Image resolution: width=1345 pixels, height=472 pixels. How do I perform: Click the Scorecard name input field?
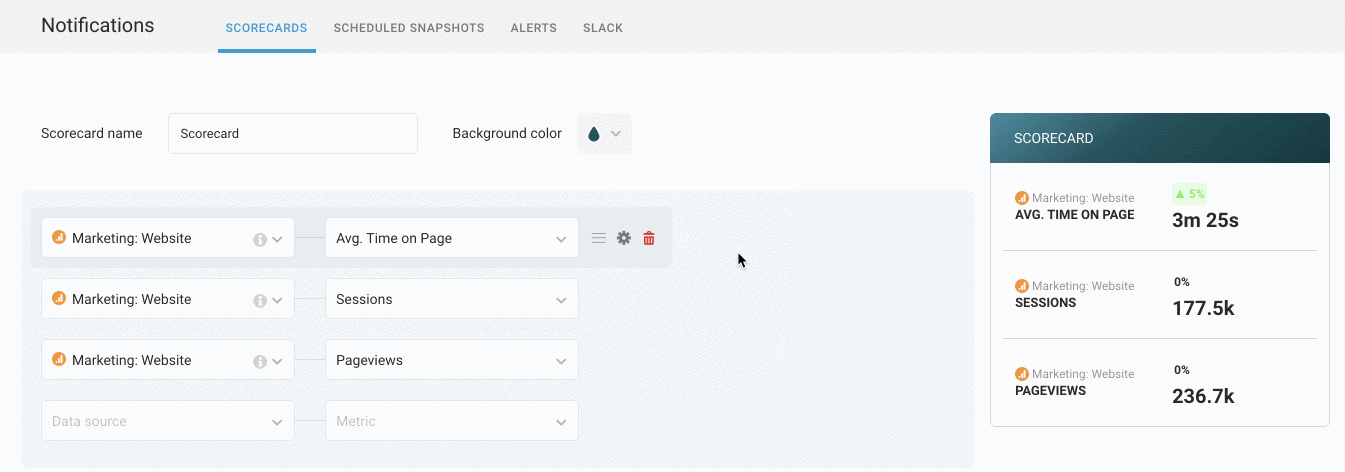coord(292,134)
